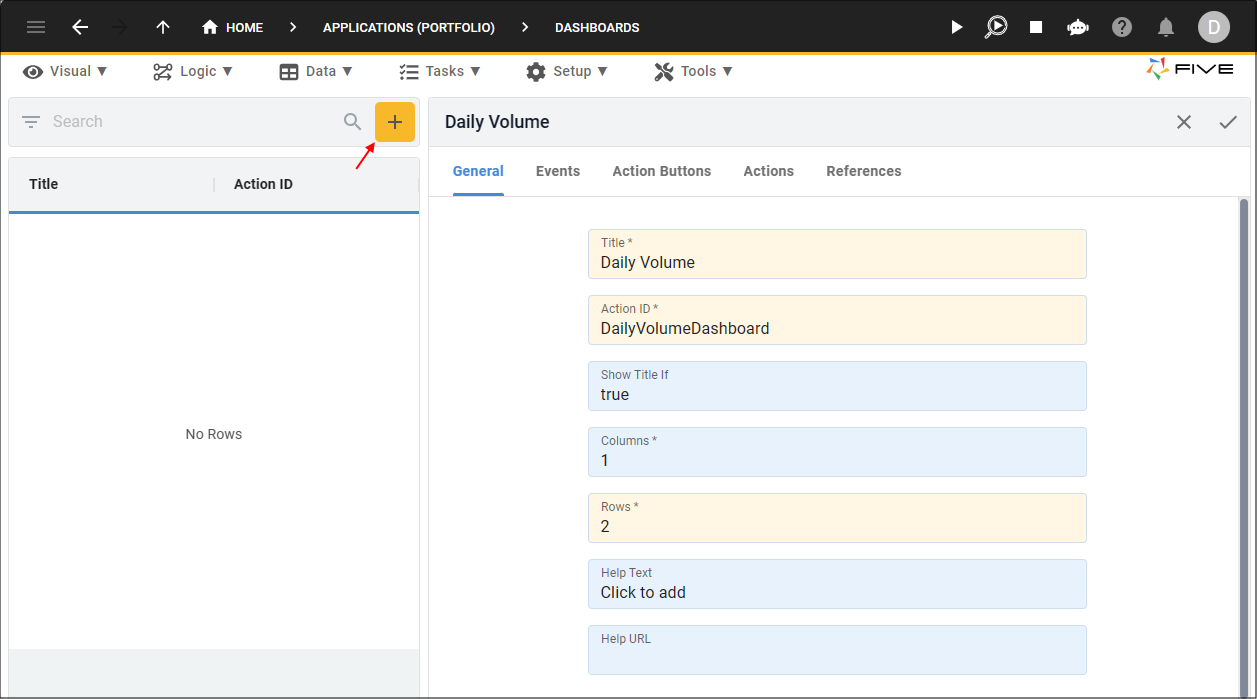Open help question mark icon
This screenshot has width=1257, height=699.
click(x=1122, y=27)
